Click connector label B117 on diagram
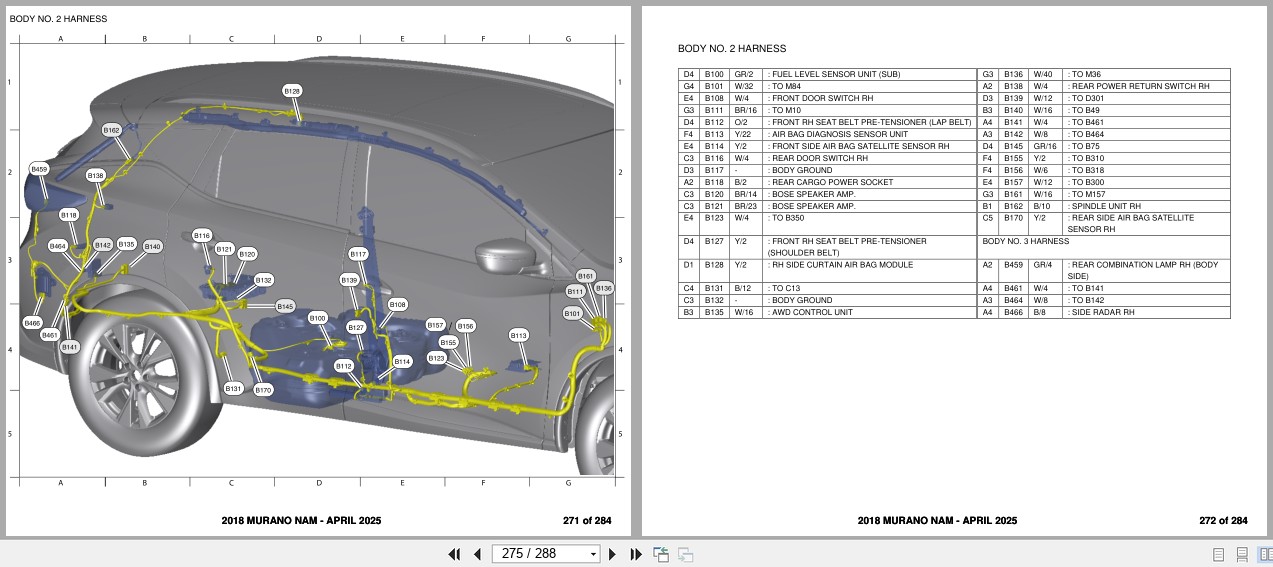Screen dimensions: 1273x567 click(358, 254)
